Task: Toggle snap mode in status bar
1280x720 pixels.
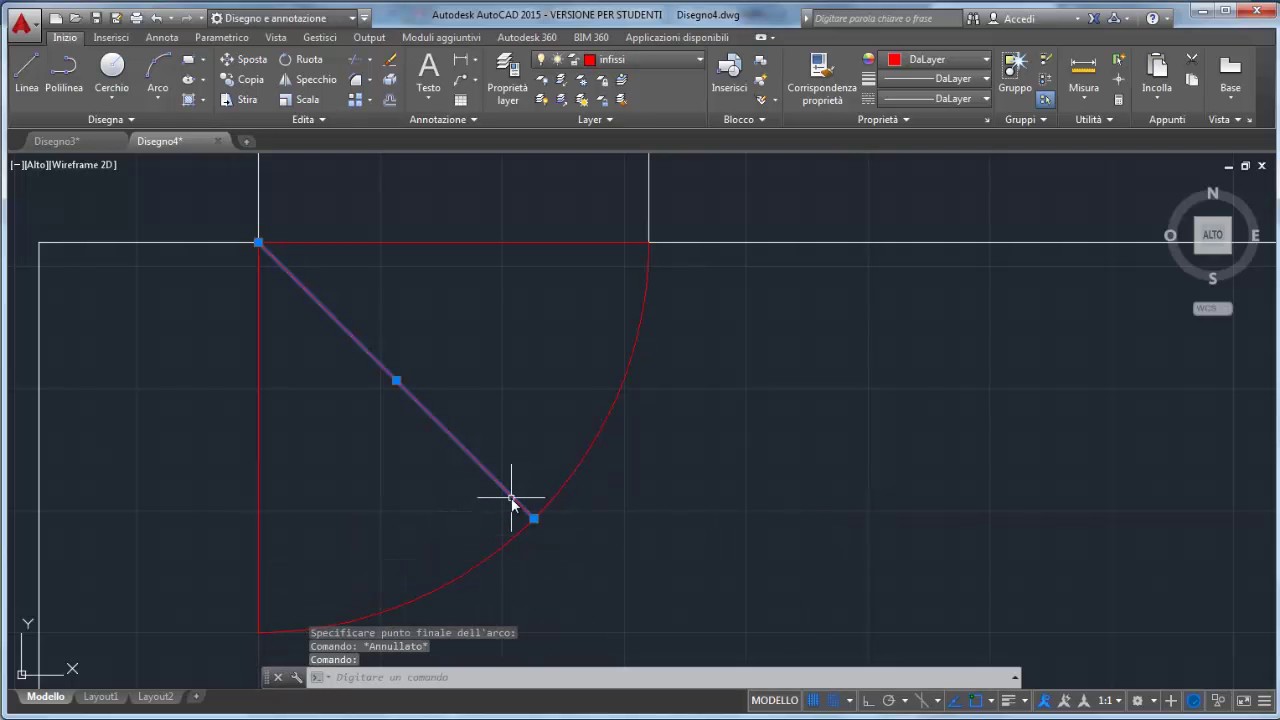Action: (833, 701)
